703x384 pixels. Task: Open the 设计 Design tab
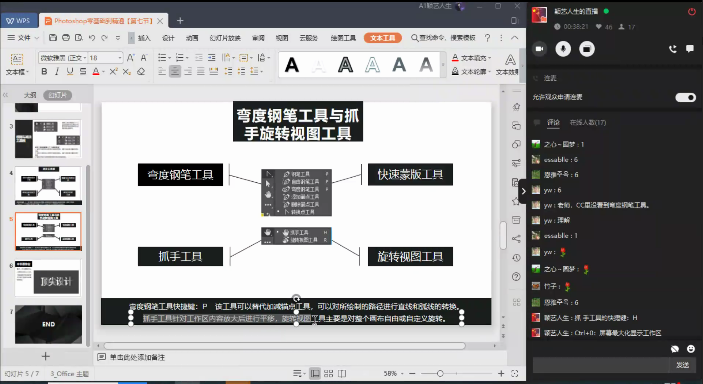click(168, 38)
